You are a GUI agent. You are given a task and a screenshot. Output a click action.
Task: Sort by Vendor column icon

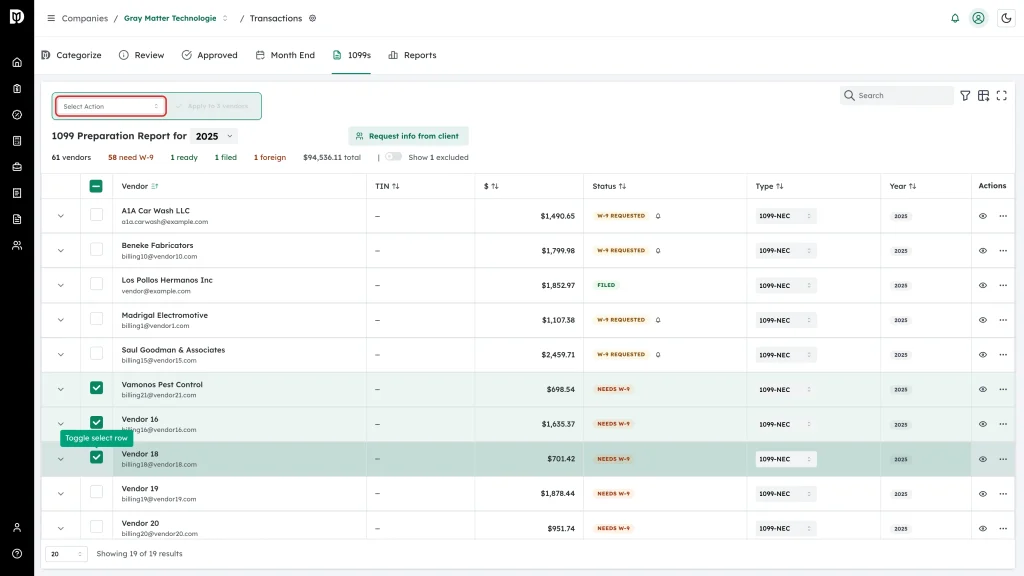[155, 186]
